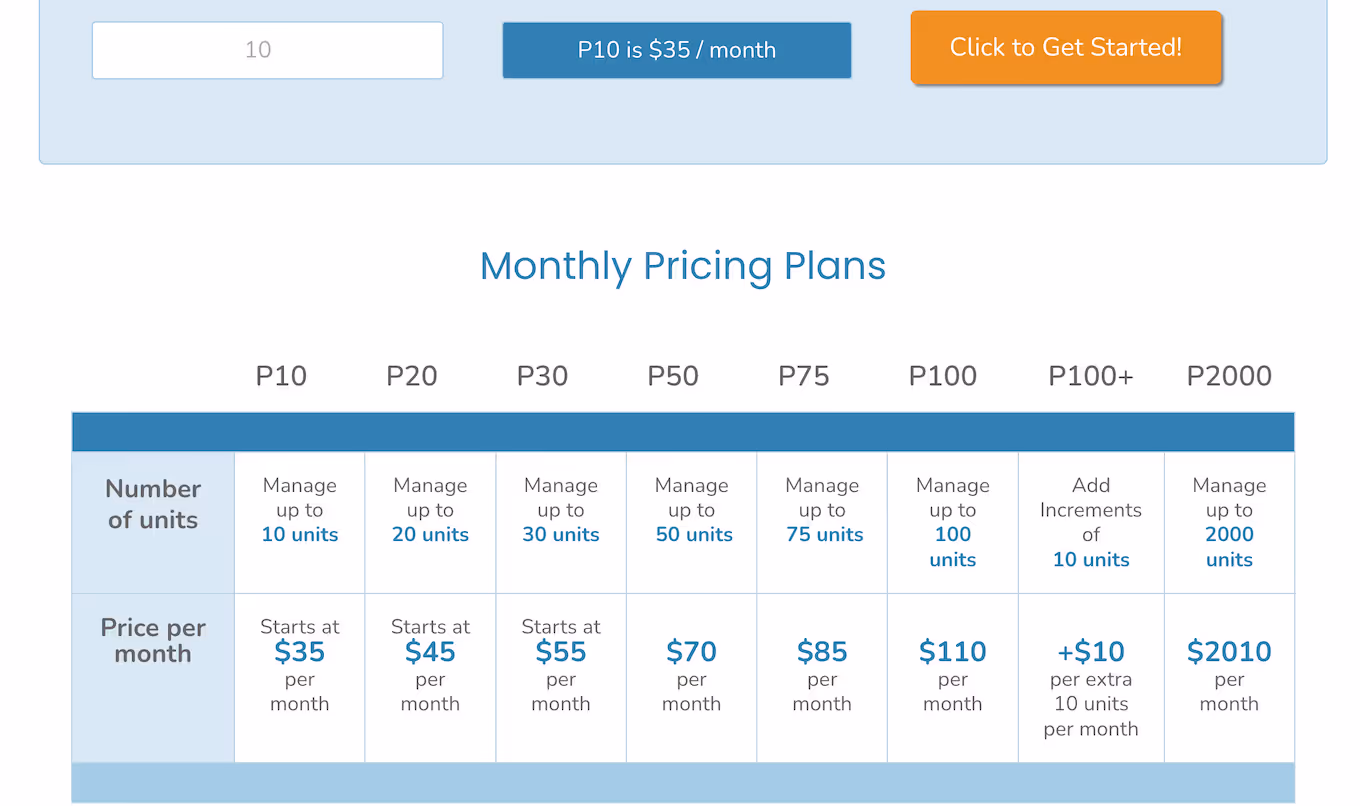
Task: Click the '$45 per month' pricing cell
Action: (x=430, y=665)
